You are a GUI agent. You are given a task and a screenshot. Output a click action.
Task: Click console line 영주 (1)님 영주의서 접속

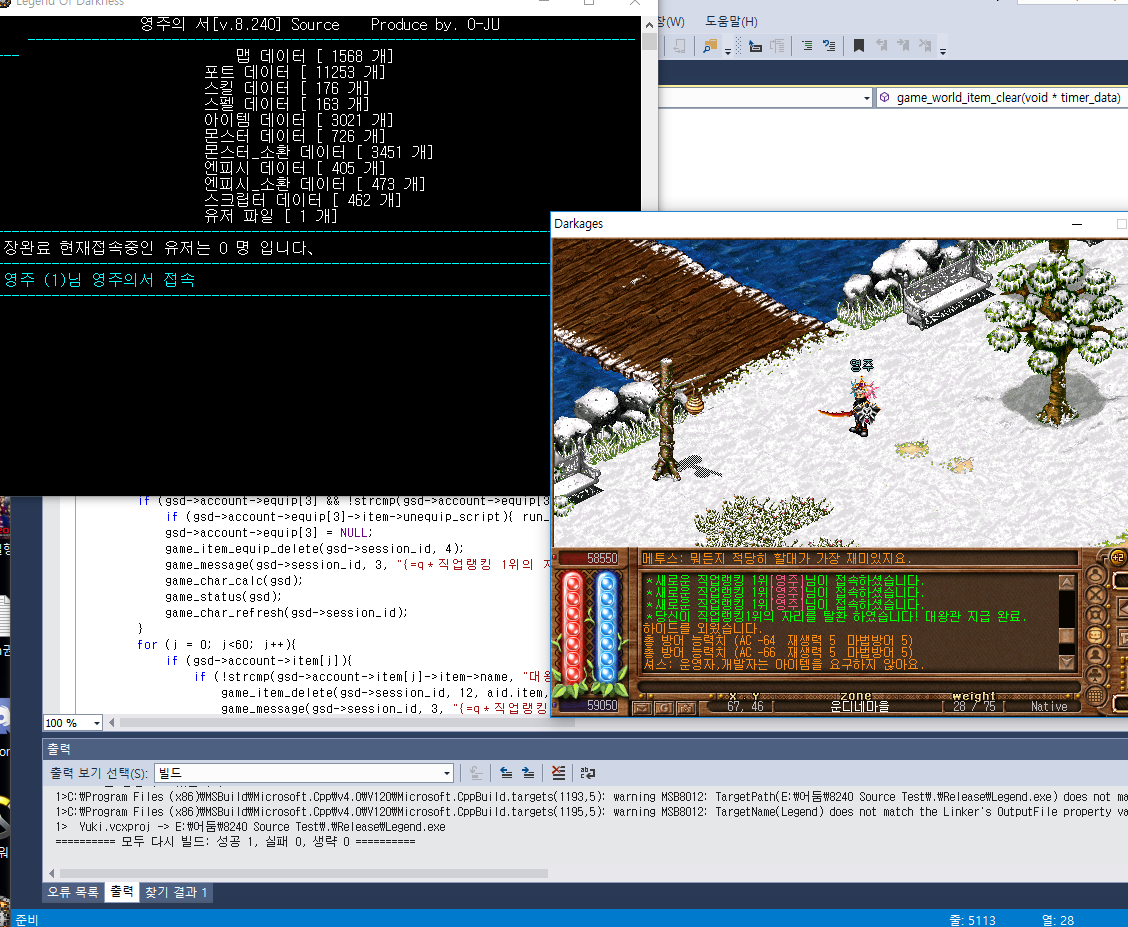click(x=99, y=280)
